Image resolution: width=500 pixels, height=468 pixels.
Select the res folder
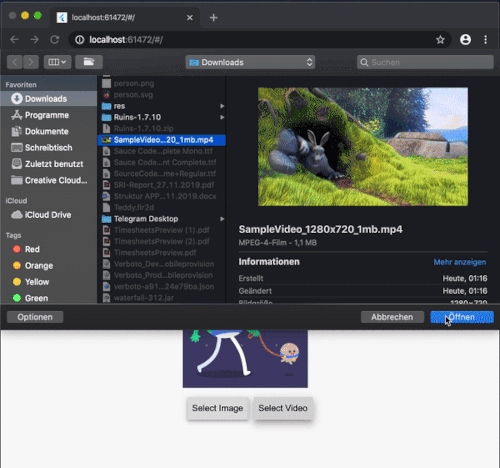[162, 106]
